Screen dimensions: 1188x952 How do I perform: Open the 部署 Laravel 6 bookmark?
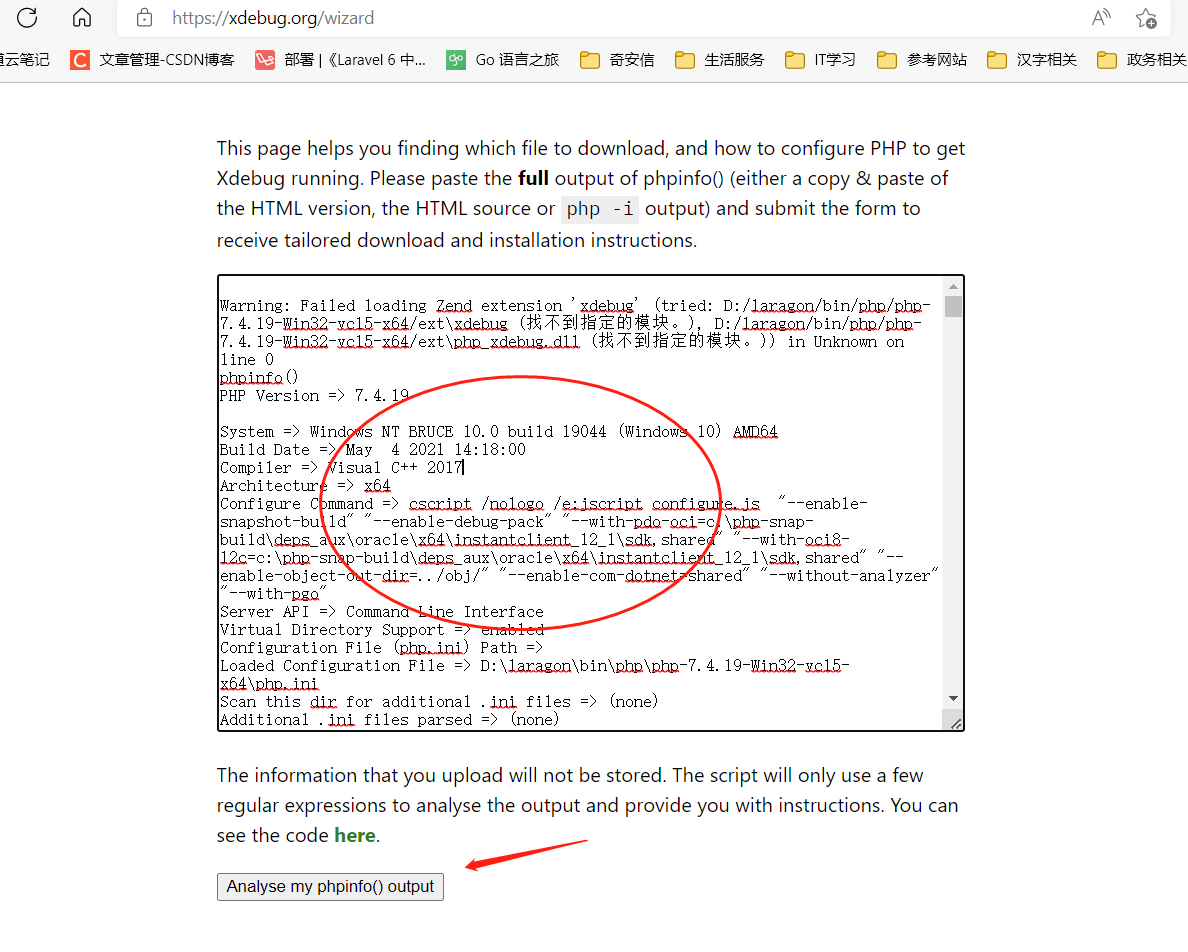(340, 60)
